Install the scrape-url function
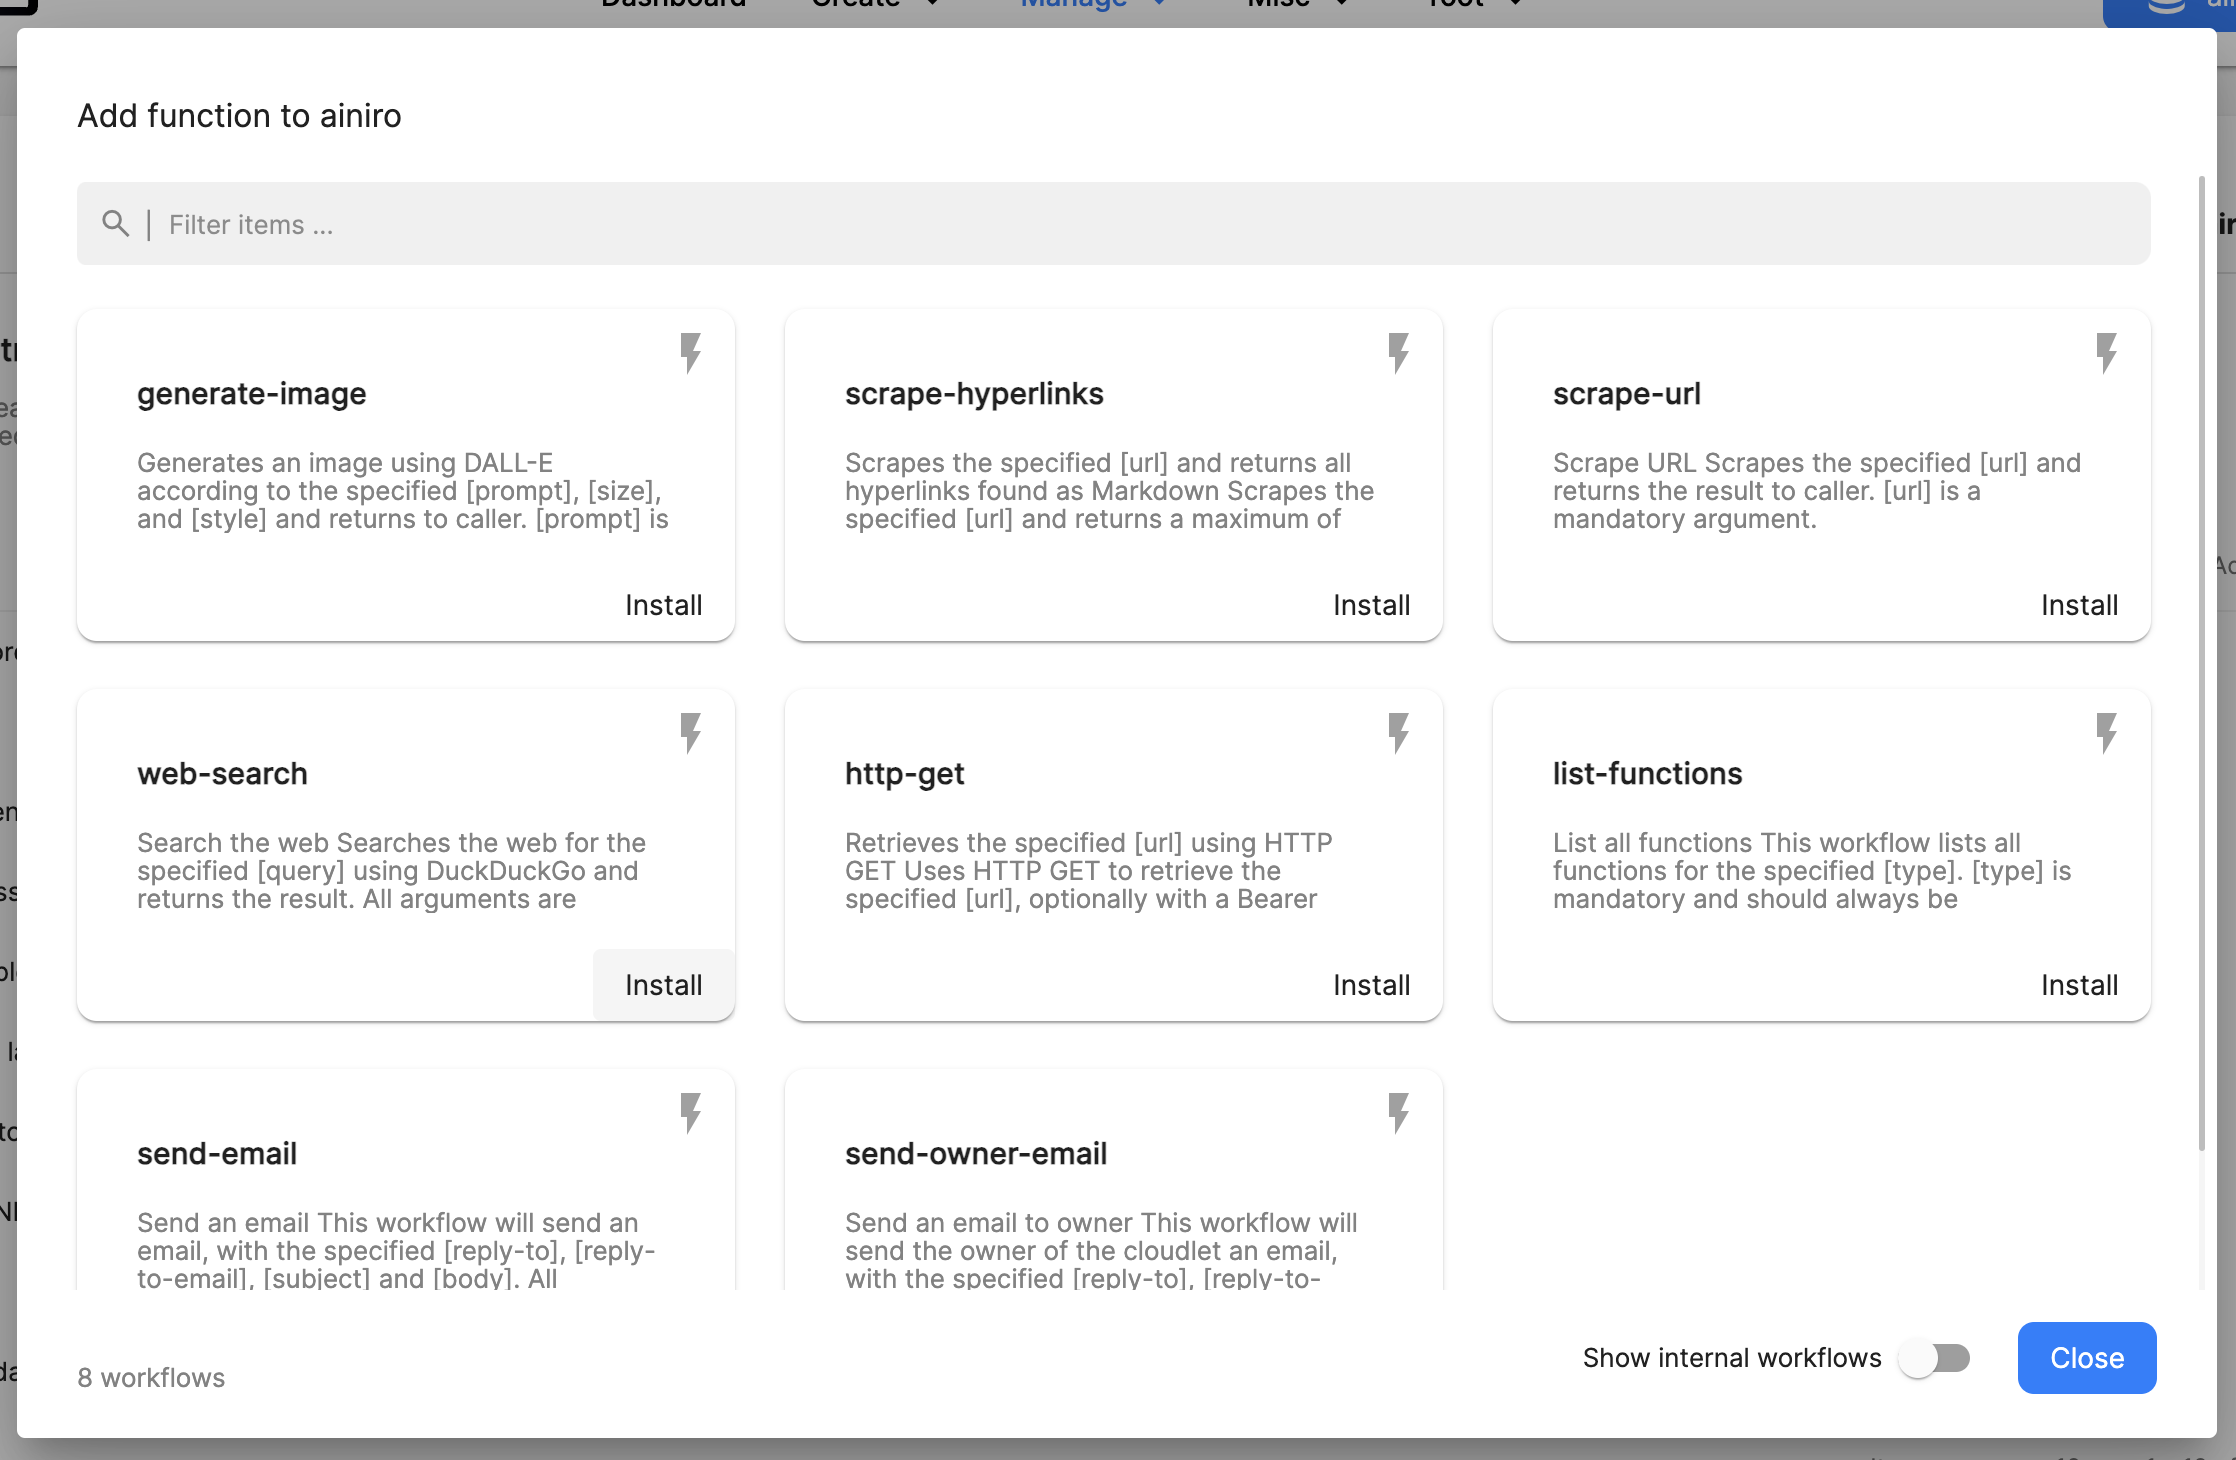Viewport: 2236px width, 1460px height. [2079, 604]
